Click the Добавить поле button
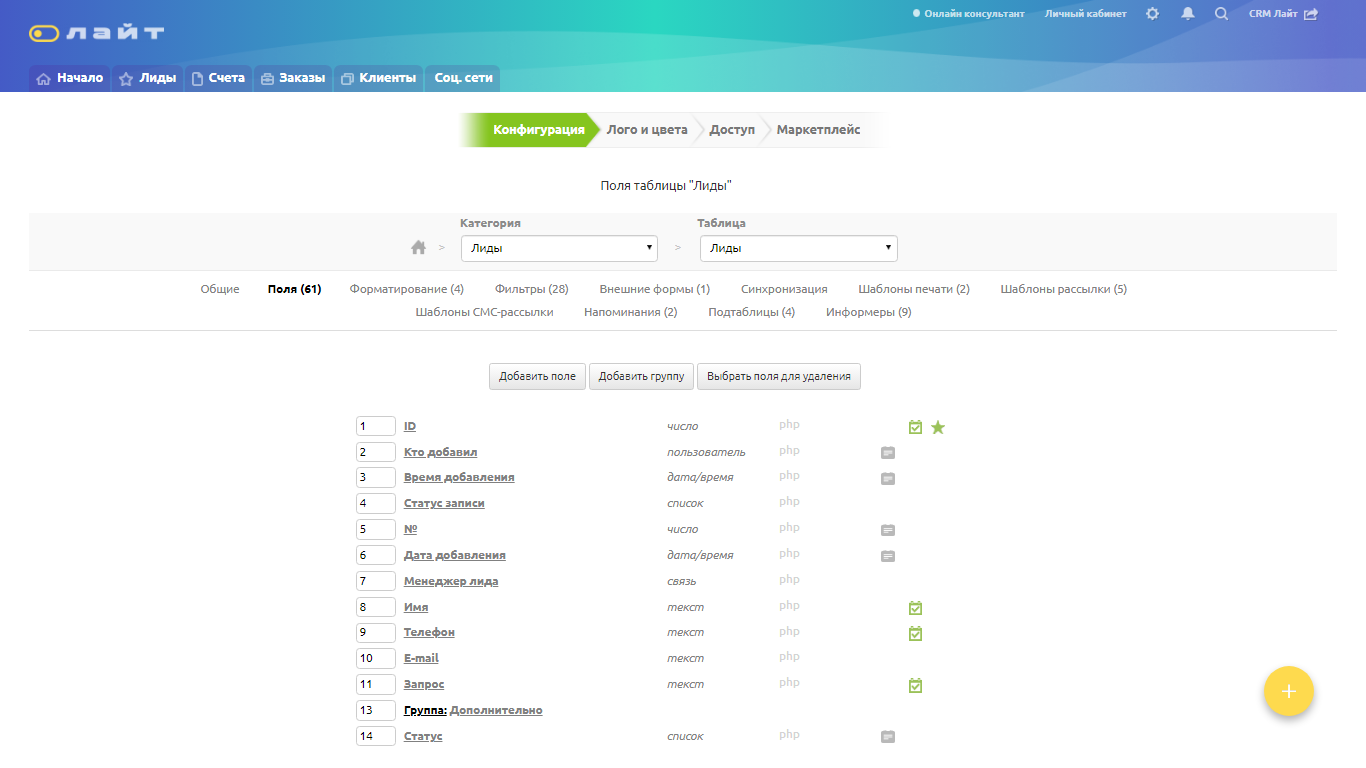This screenshot has width=1366, height=768. click(537, 376)
